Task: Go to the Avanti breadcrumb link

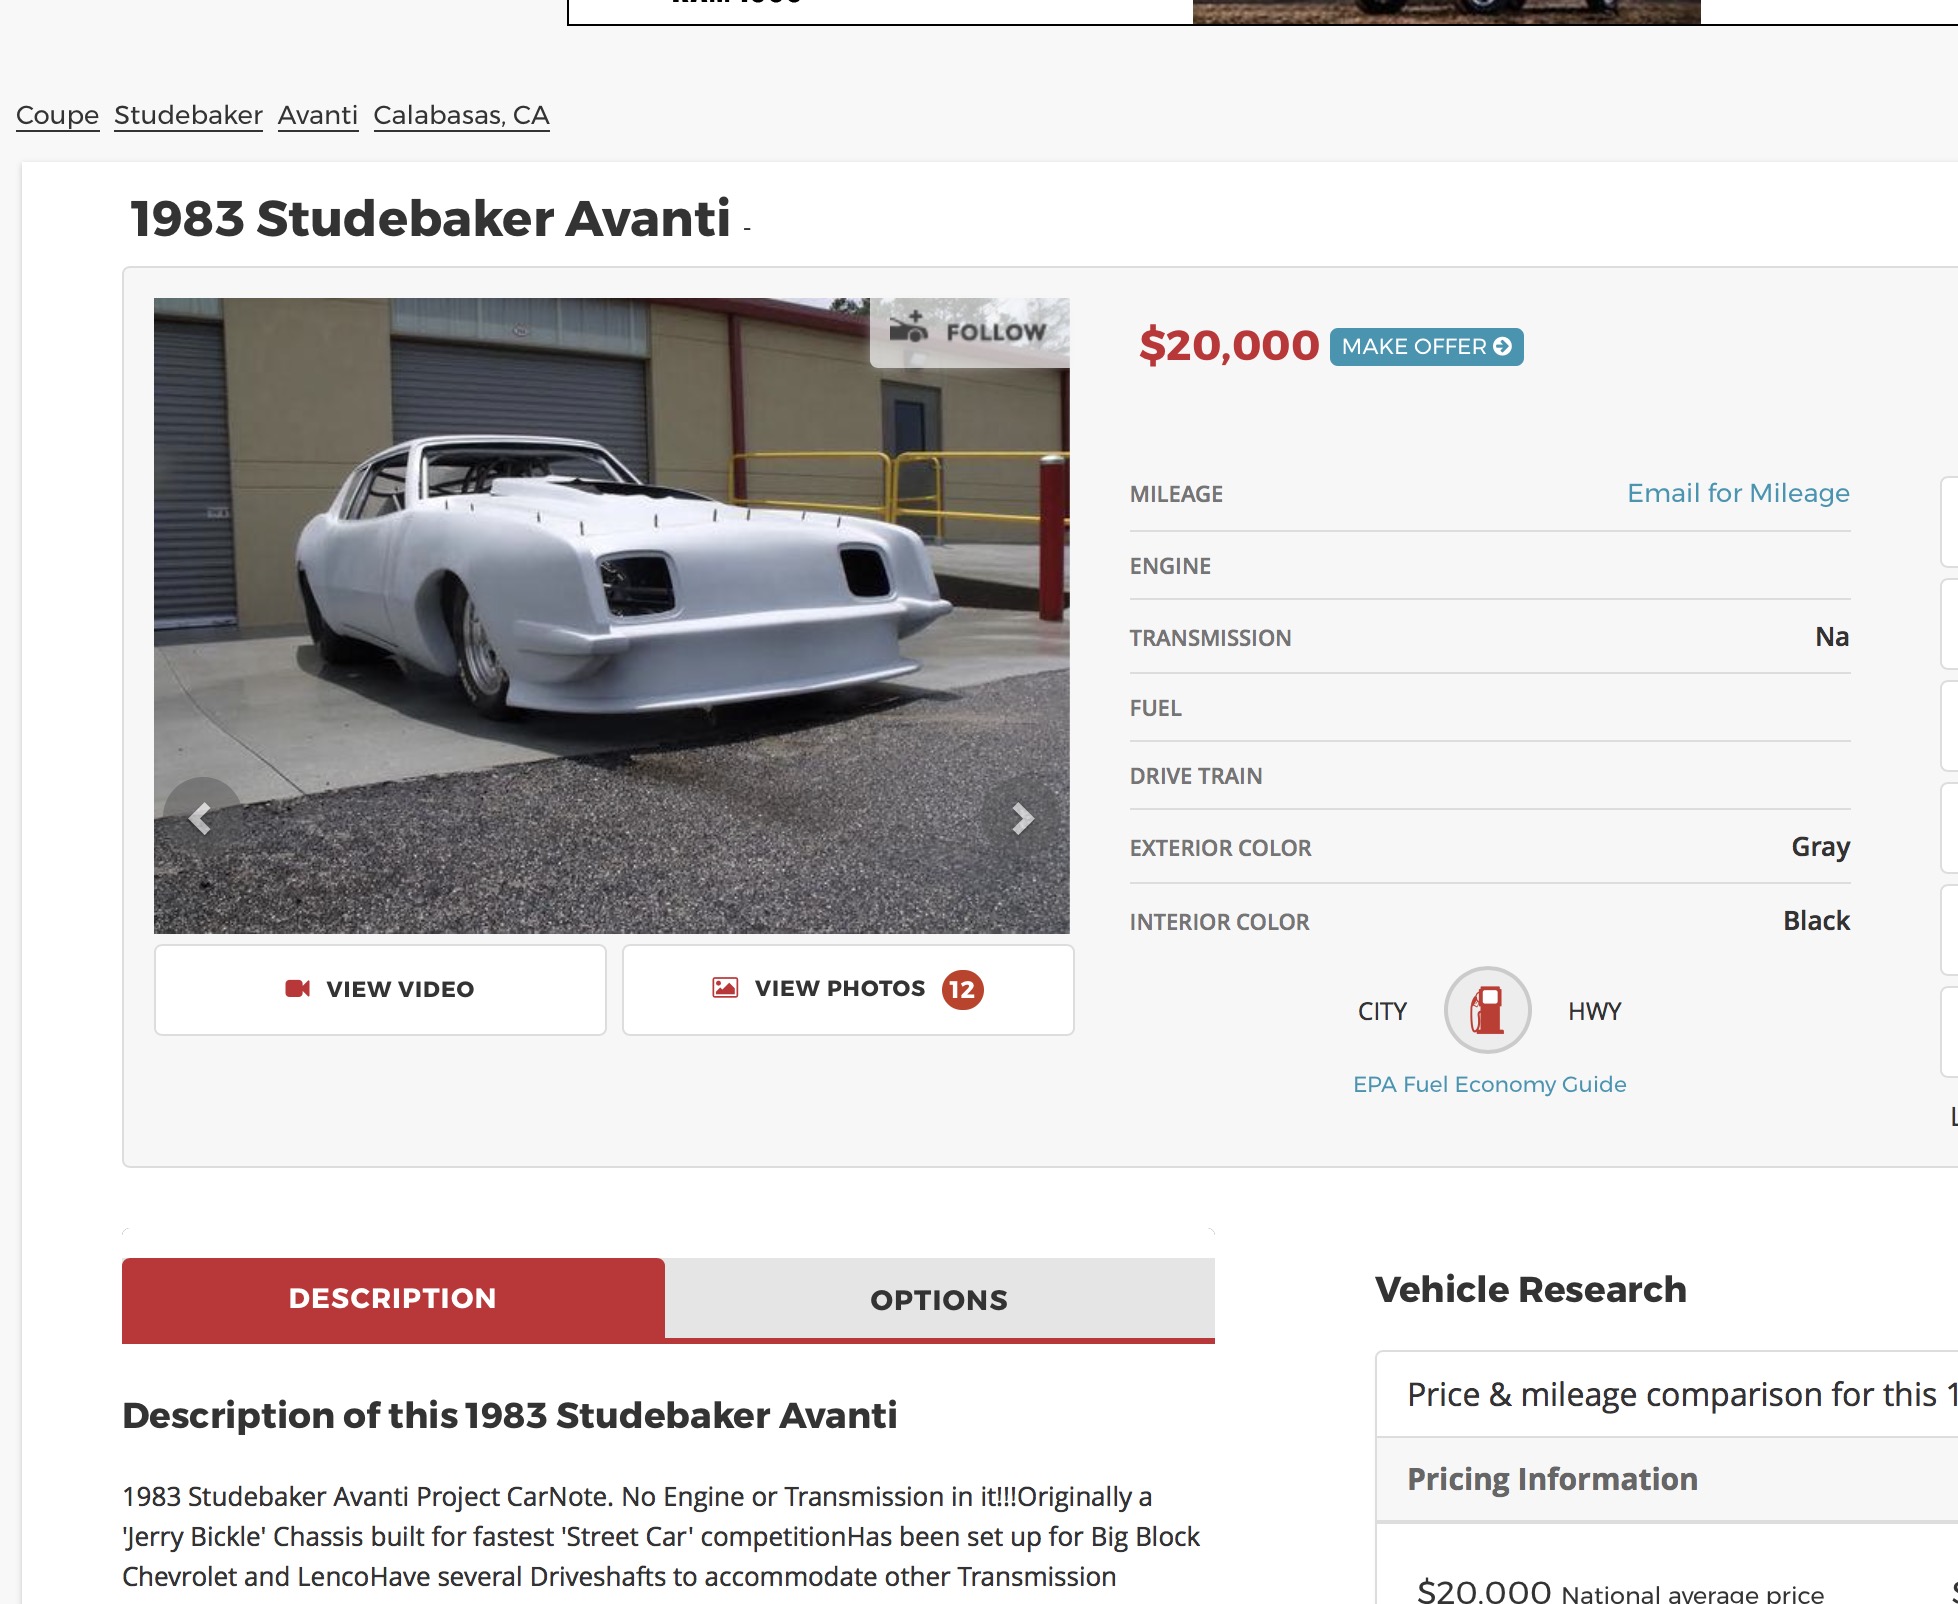Action: [318, 115]
